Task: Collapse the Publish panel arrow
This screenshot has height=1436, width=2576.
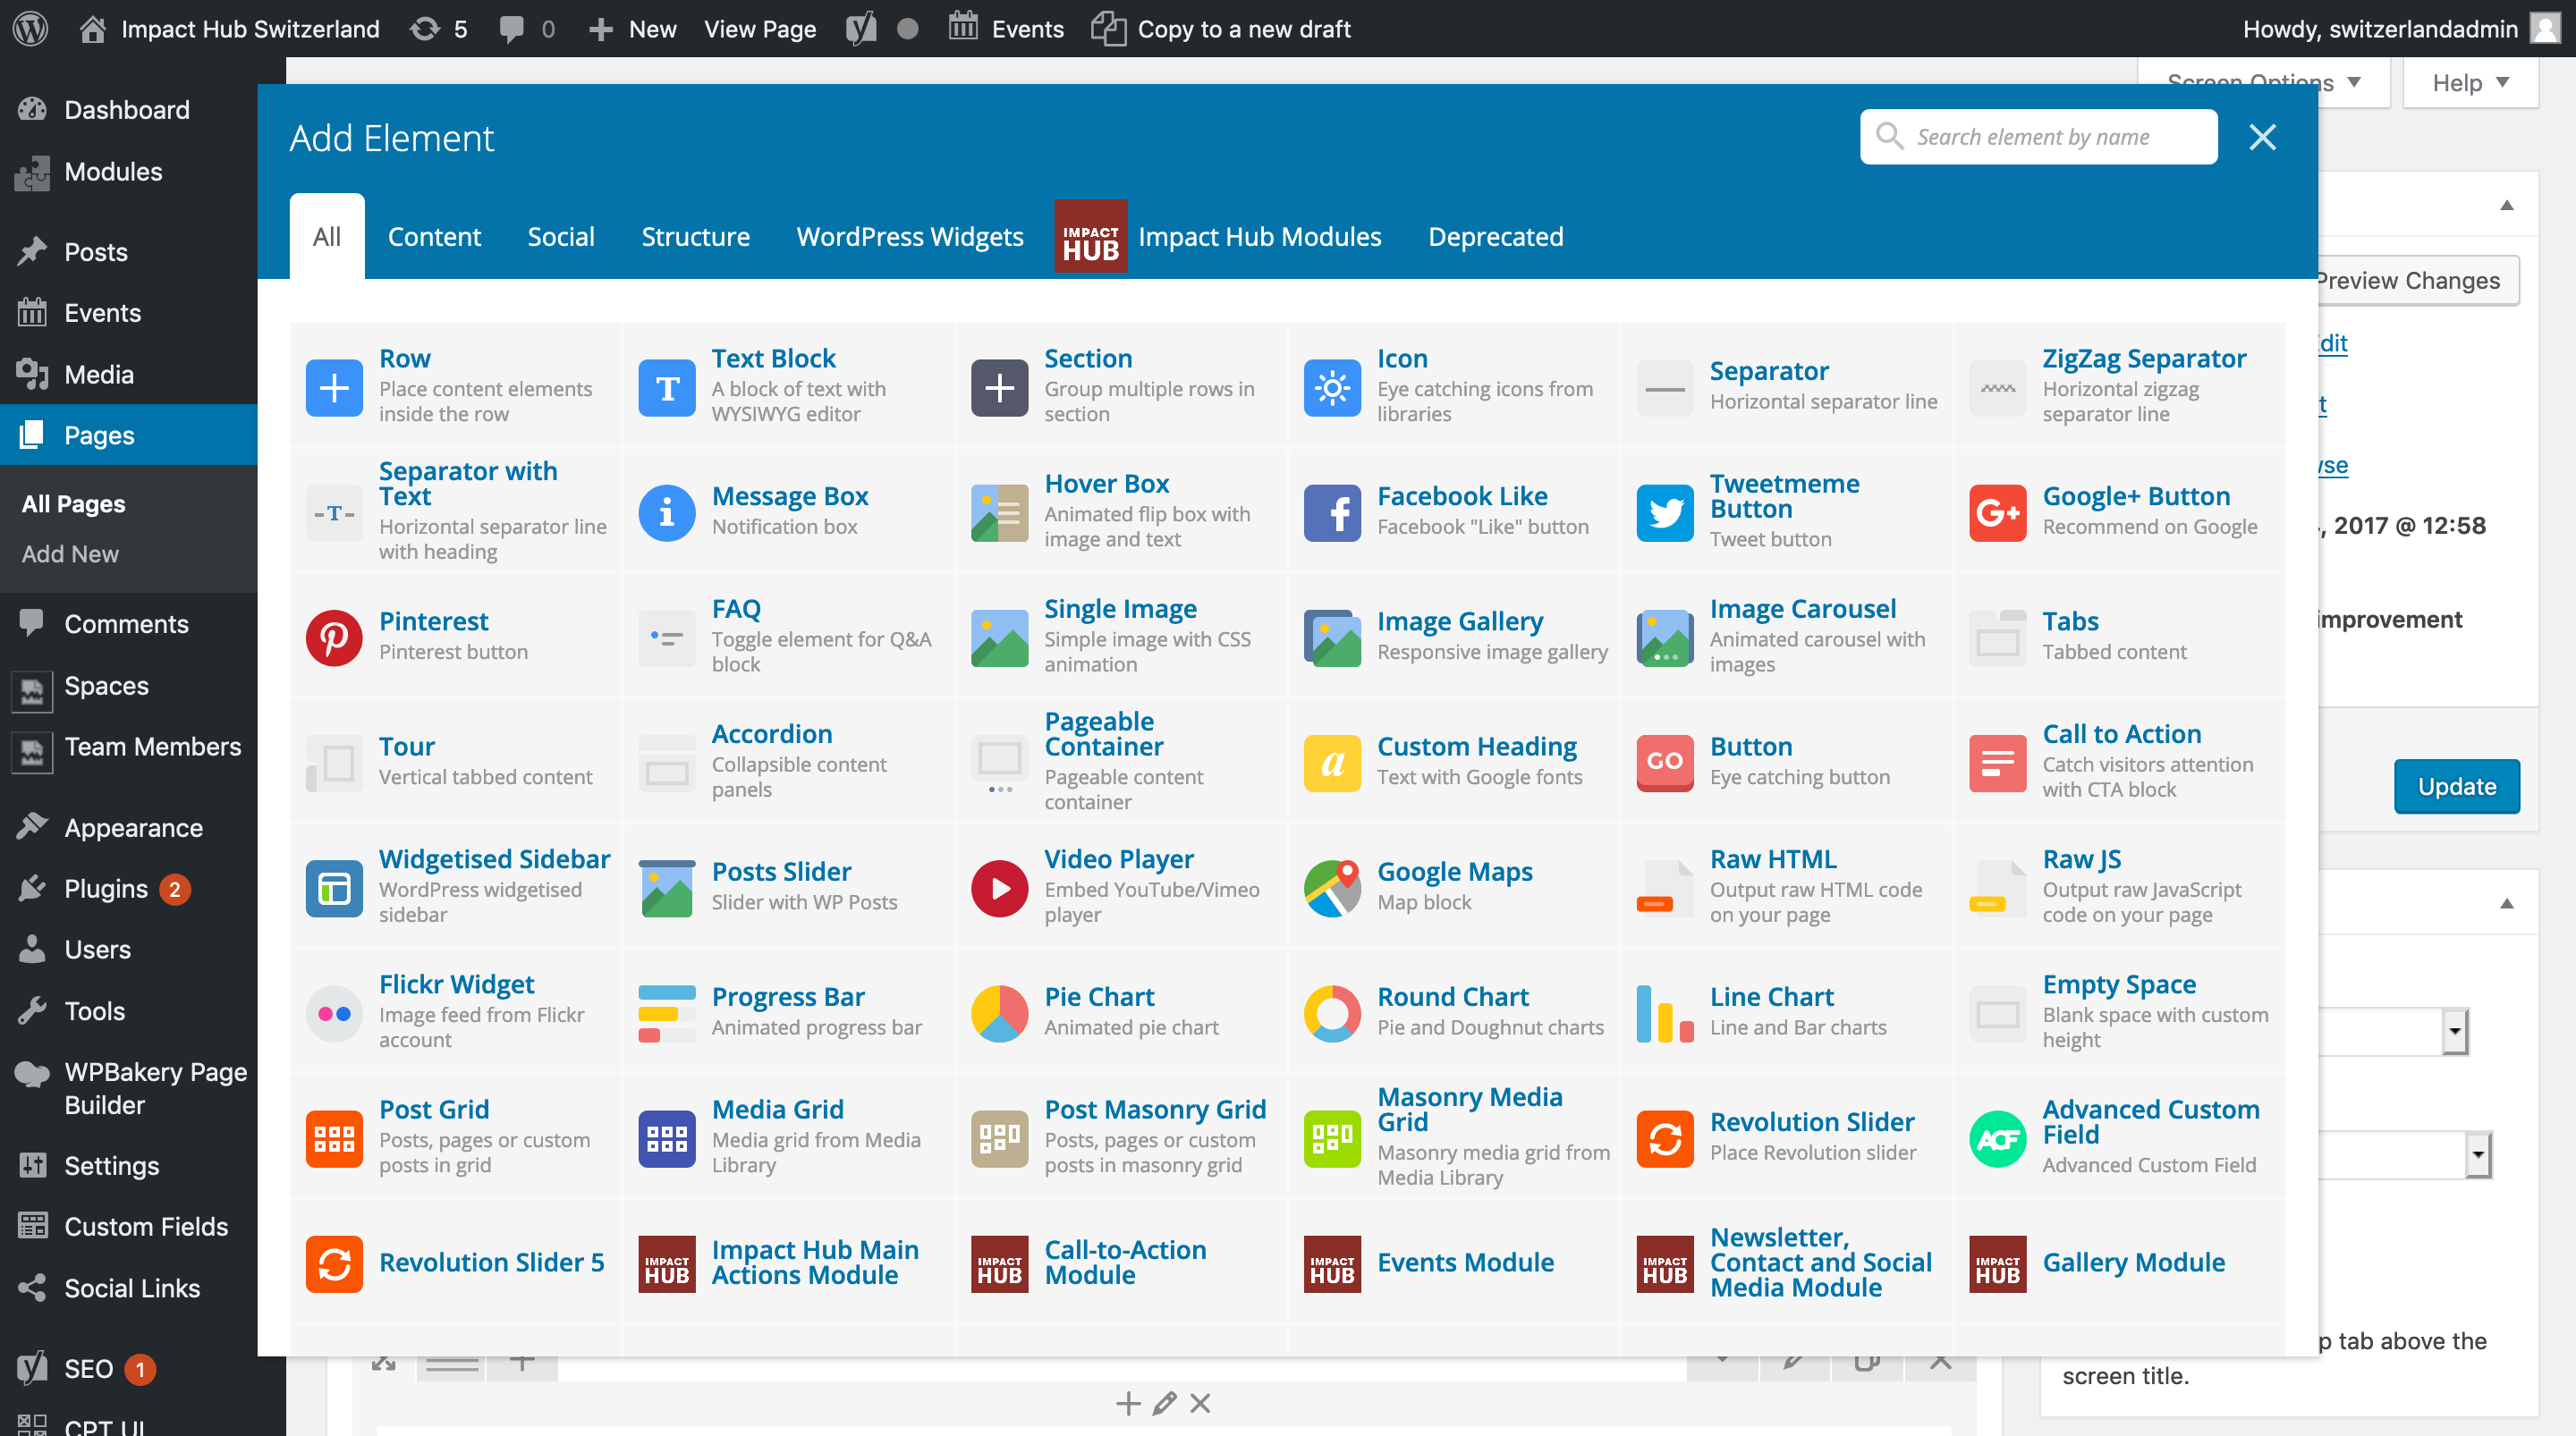Action: [x=2506, y=205]
